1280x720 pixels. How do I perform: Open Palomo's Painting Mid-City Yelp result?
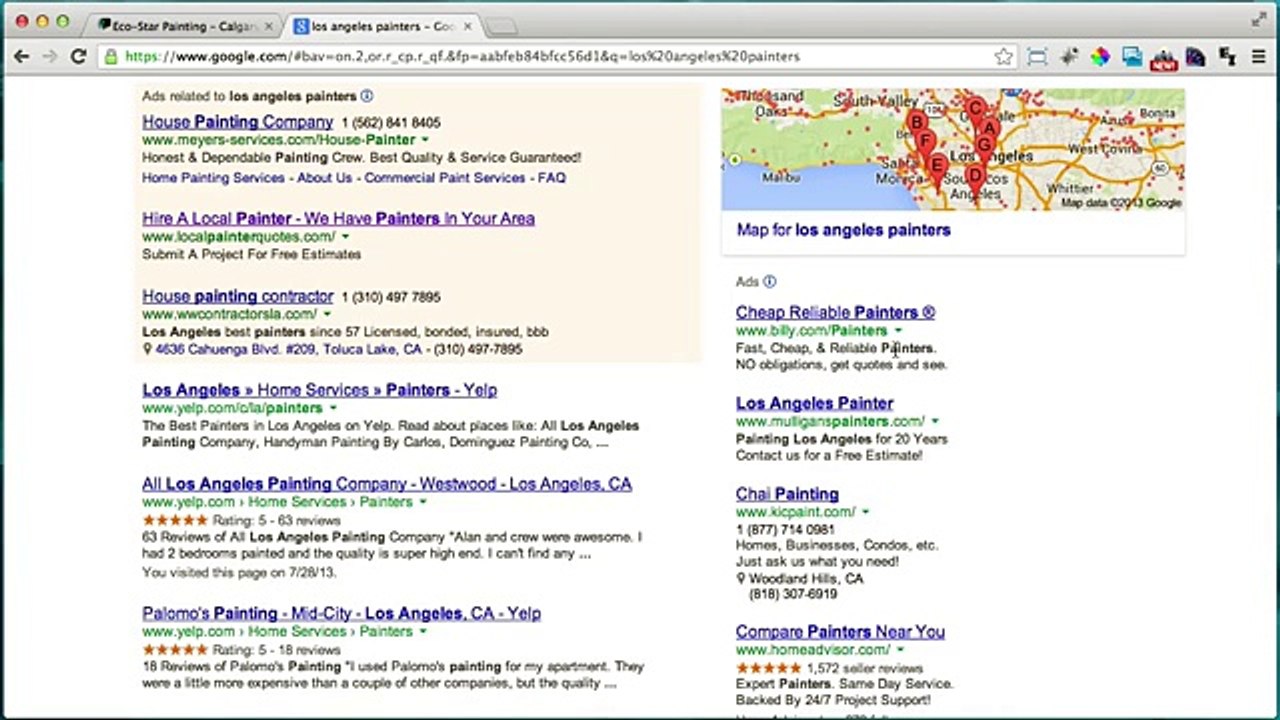(x=341, y=613)
